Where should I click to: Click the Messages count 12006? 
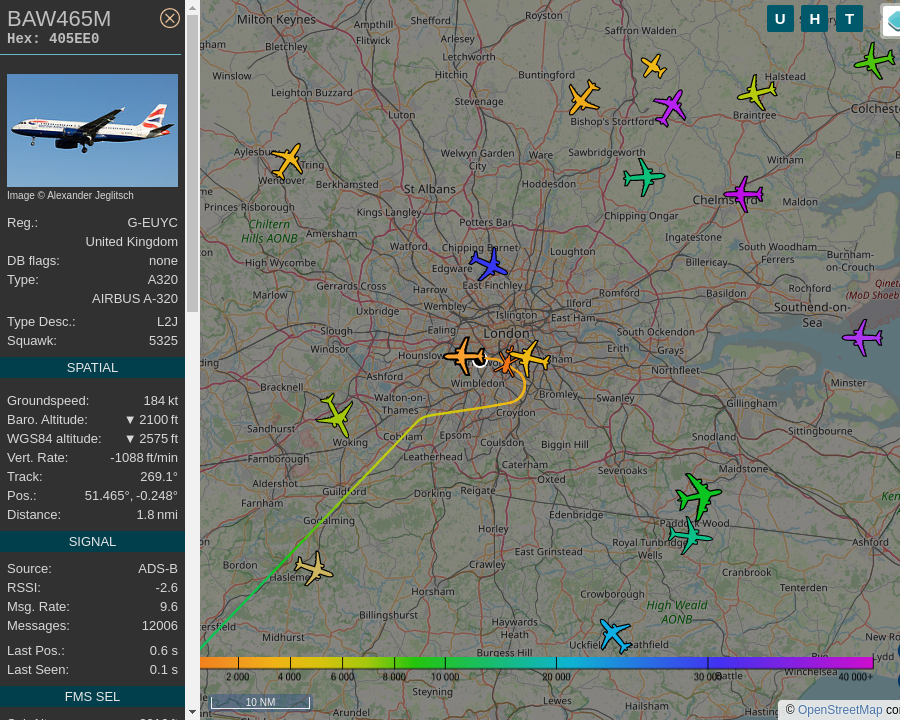(160, 625)
